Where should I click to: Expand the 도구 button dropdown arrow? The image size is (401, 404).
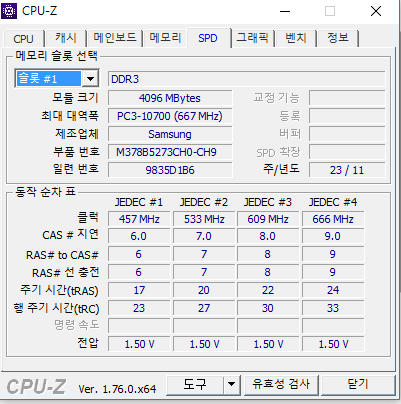231,385
